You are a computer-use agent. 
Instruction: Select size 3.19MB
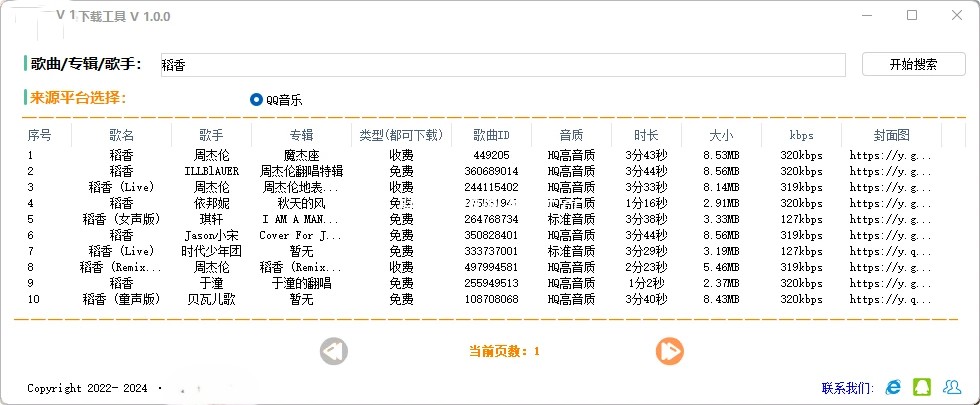tap(721, 252)
